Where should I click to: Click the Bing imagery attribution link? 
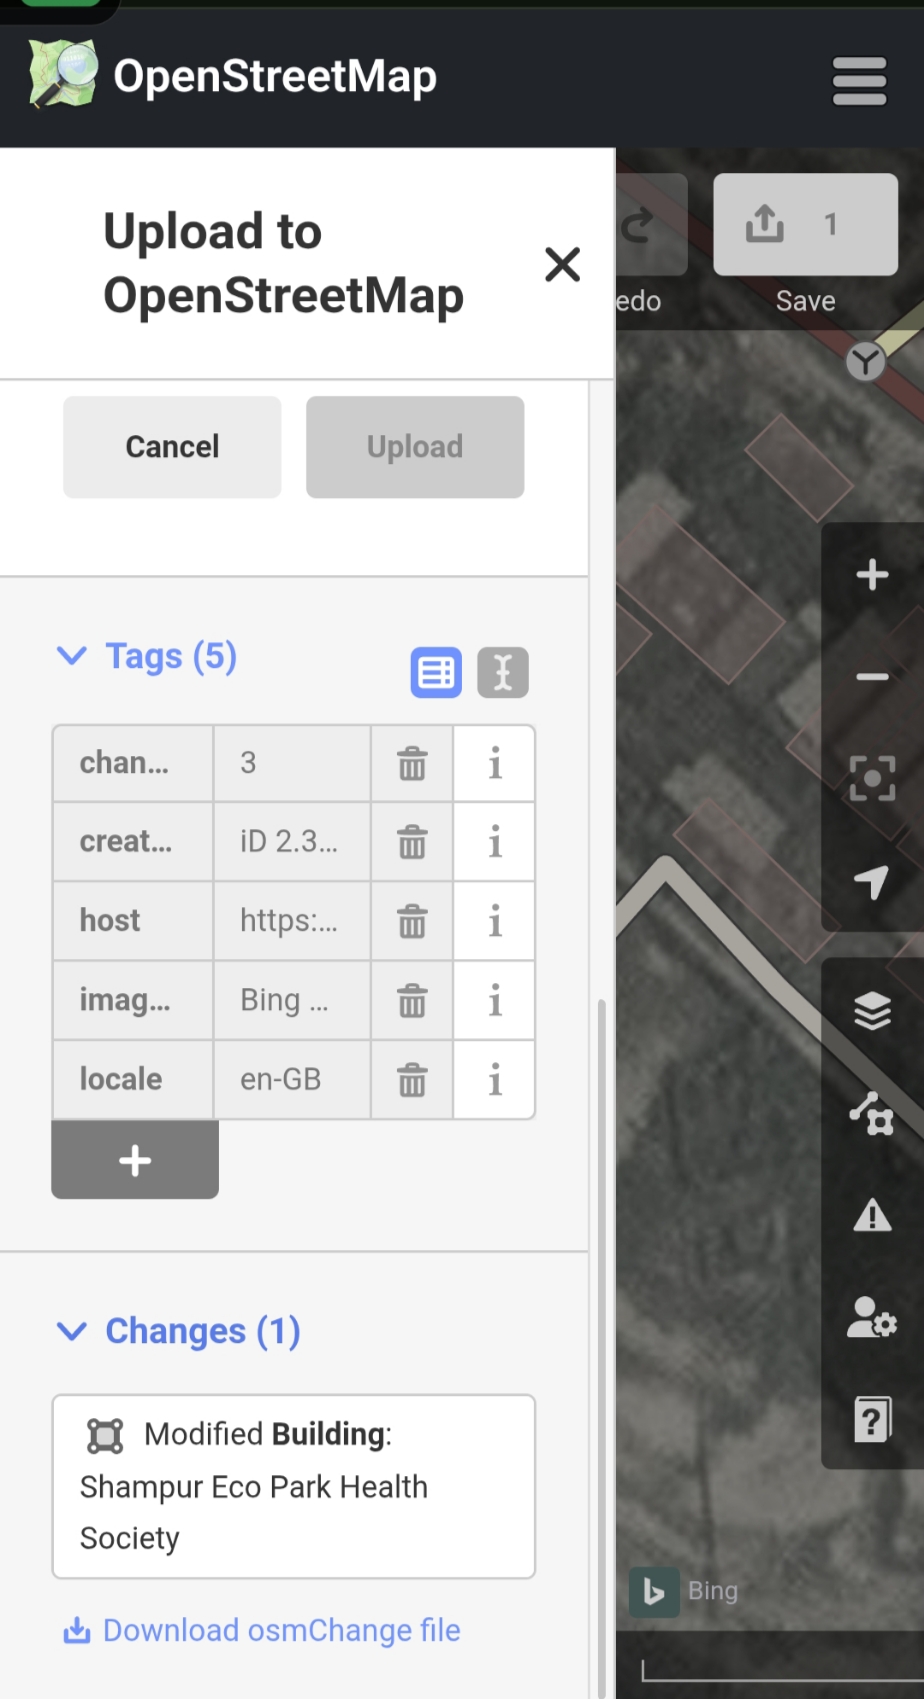[x=686, y=1591]
